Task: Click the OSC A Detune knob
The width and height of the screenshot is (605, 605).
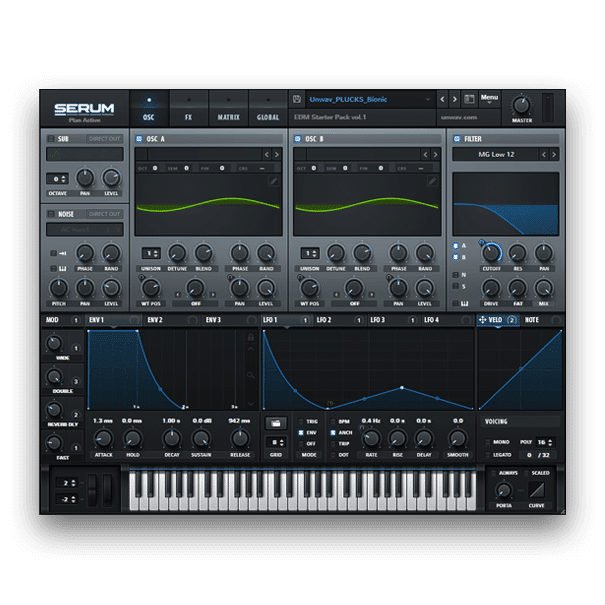Action: point(177,253)
